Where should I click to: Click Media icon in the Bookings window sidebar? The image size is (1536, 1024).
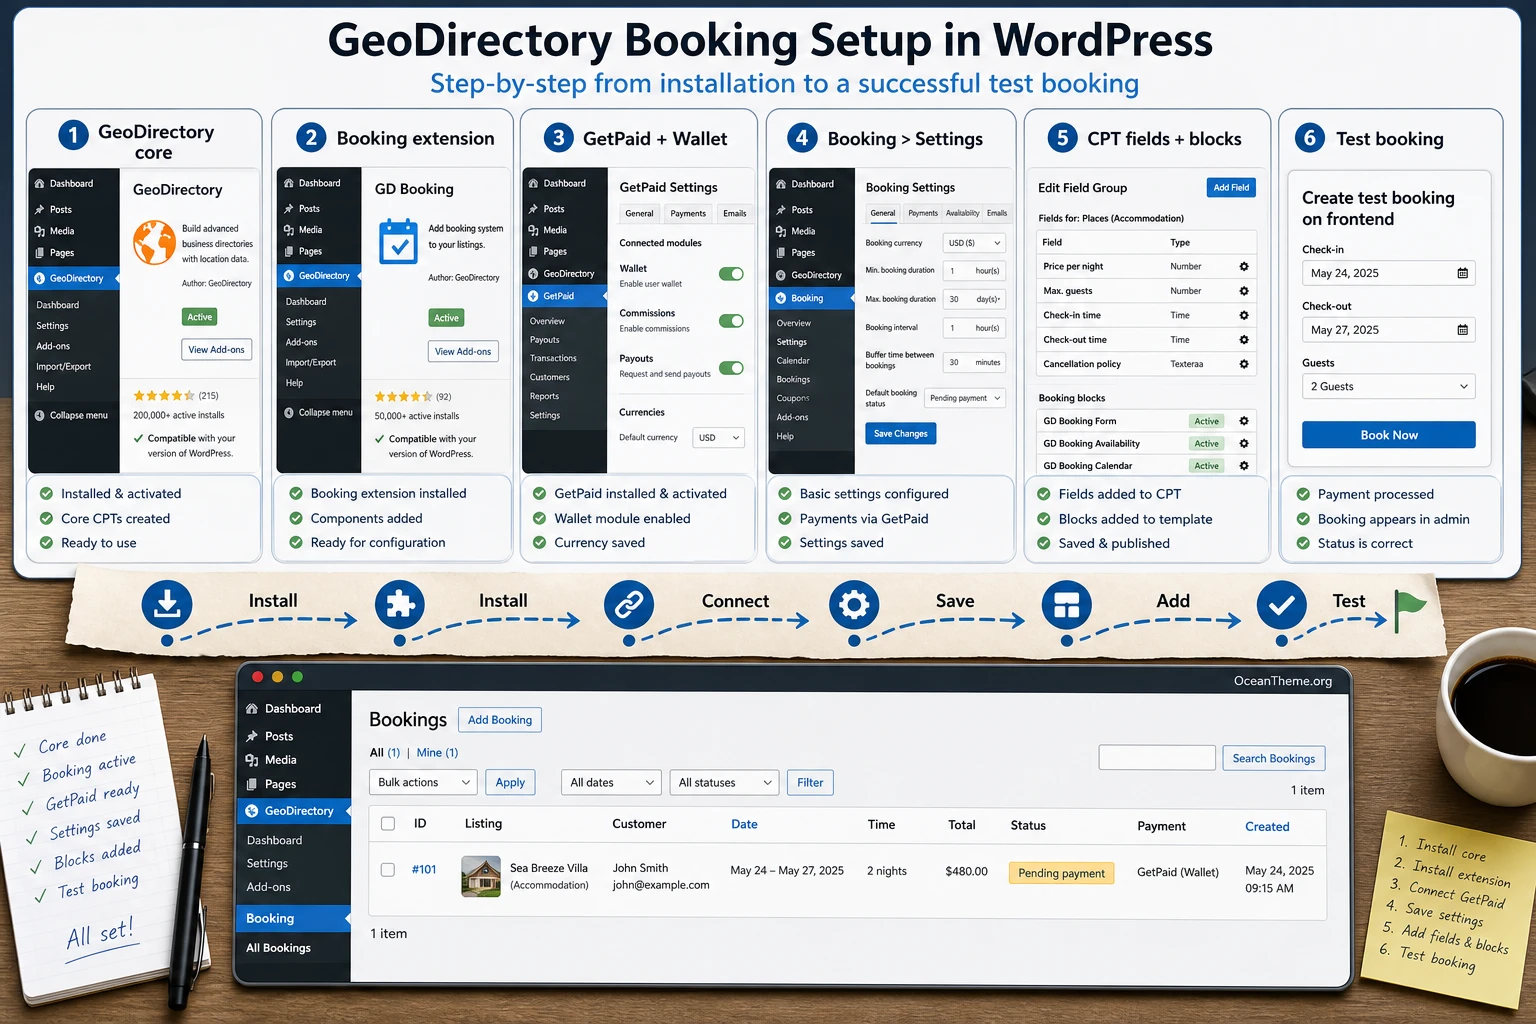tap(252, 760)
